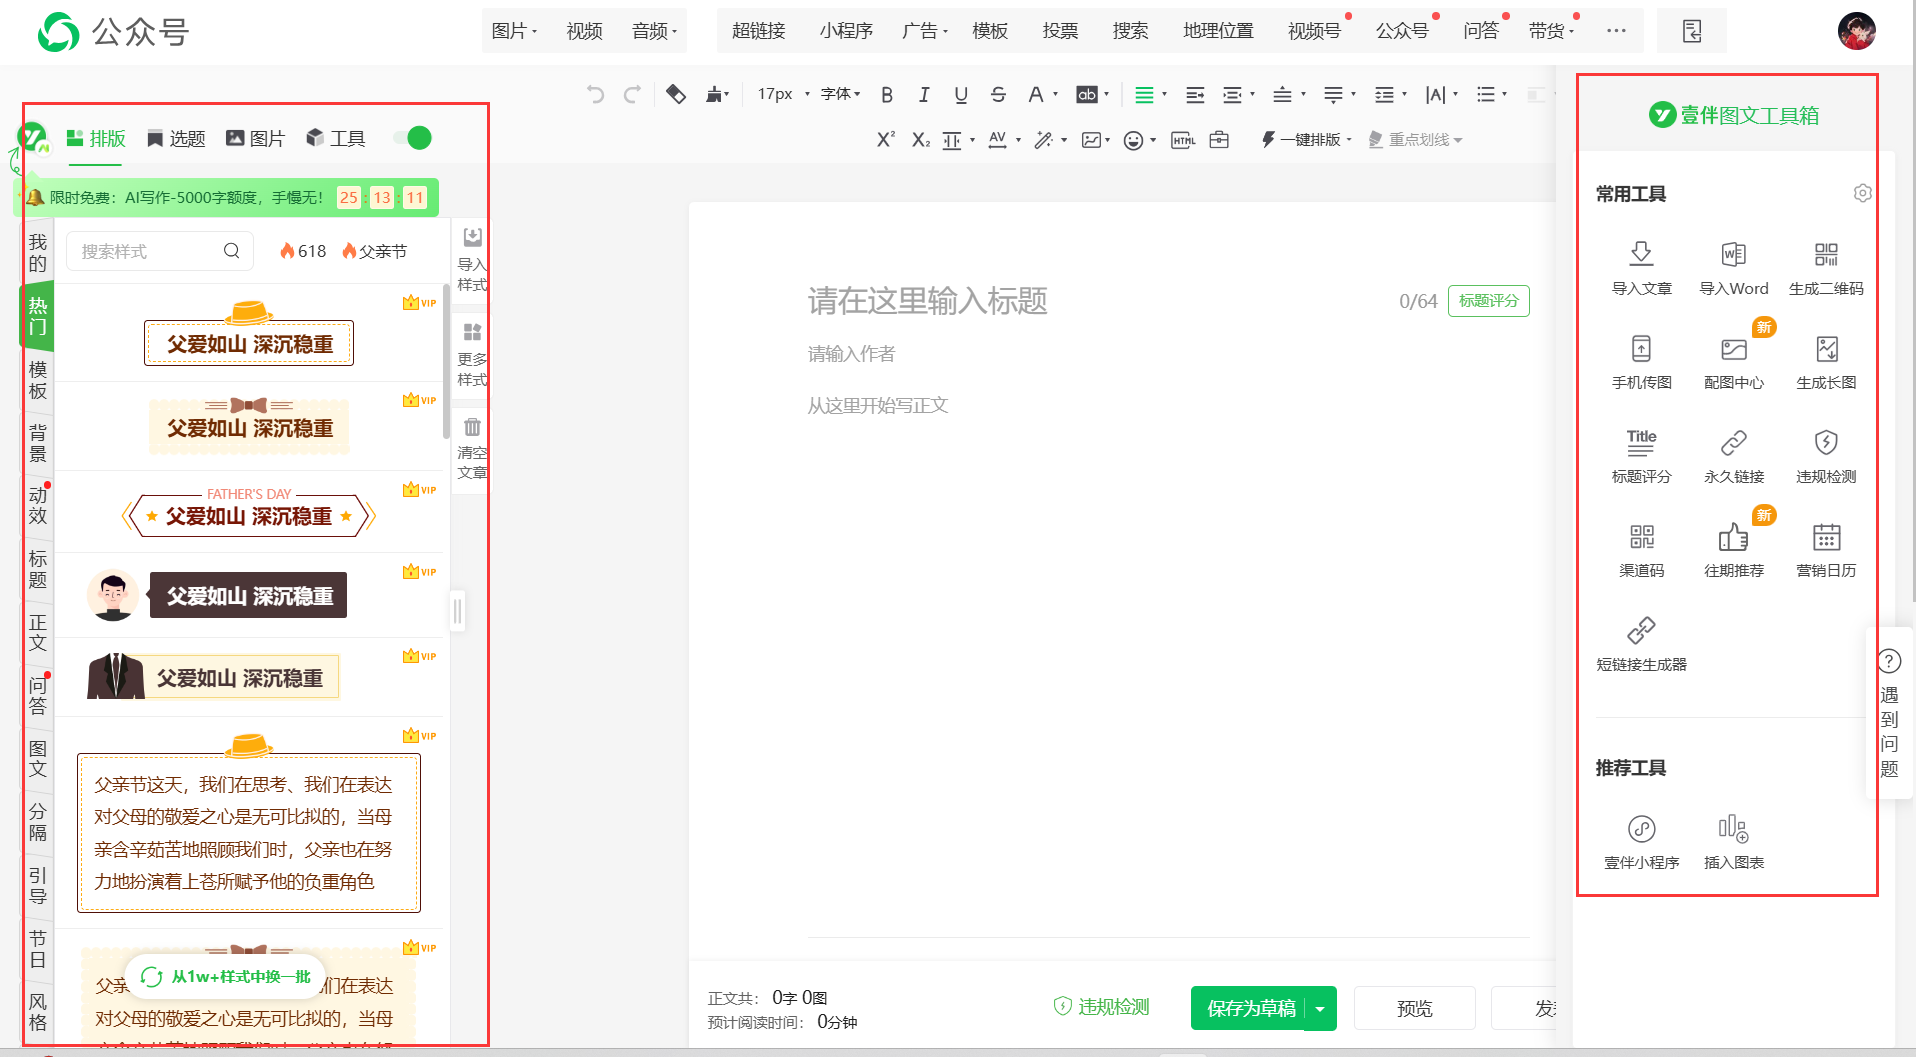1916x1057 pixels.
Task: Click the 地理位置 menu item
Action: click(1218, 31)
